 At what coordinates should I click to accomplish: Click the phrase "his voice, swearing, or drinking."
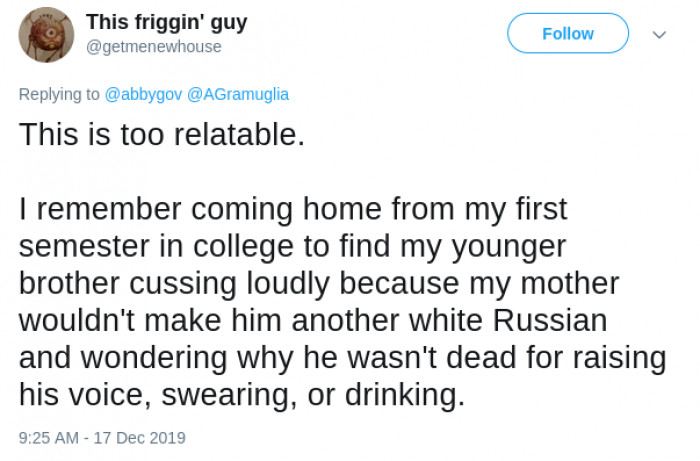point(242,396)
